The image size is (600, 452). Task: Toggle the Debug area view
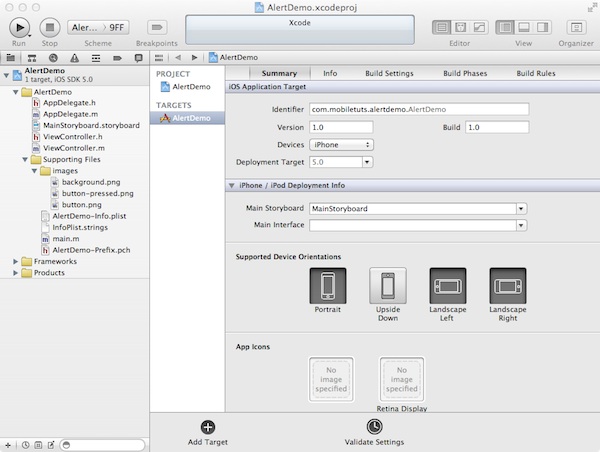523,28
